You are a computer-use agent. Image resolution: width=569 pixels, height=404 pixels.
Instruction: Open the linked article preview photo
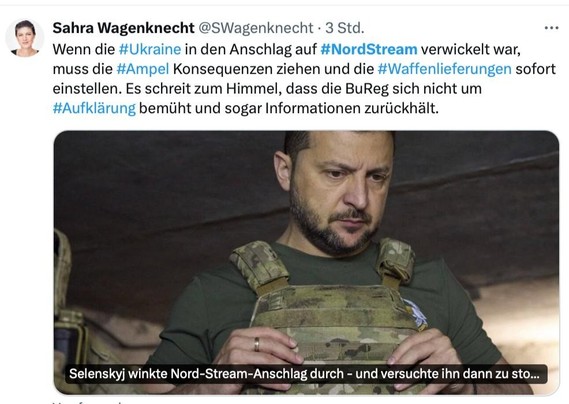306,262
